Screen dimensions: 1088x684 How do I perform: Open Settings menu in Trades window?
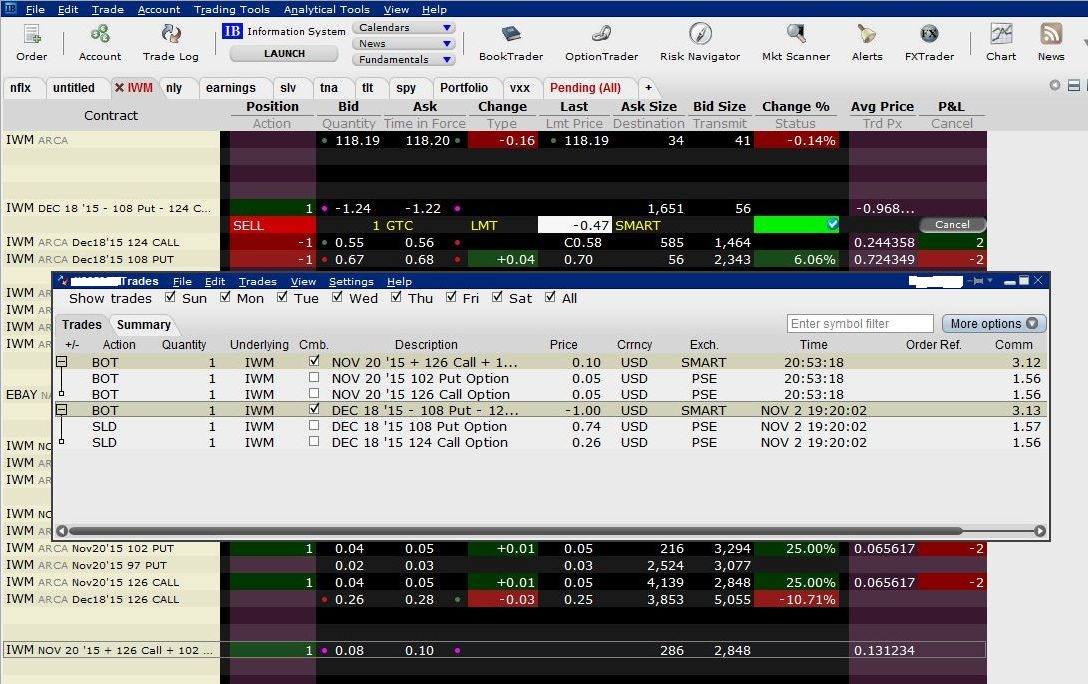(x=351, y=282)
